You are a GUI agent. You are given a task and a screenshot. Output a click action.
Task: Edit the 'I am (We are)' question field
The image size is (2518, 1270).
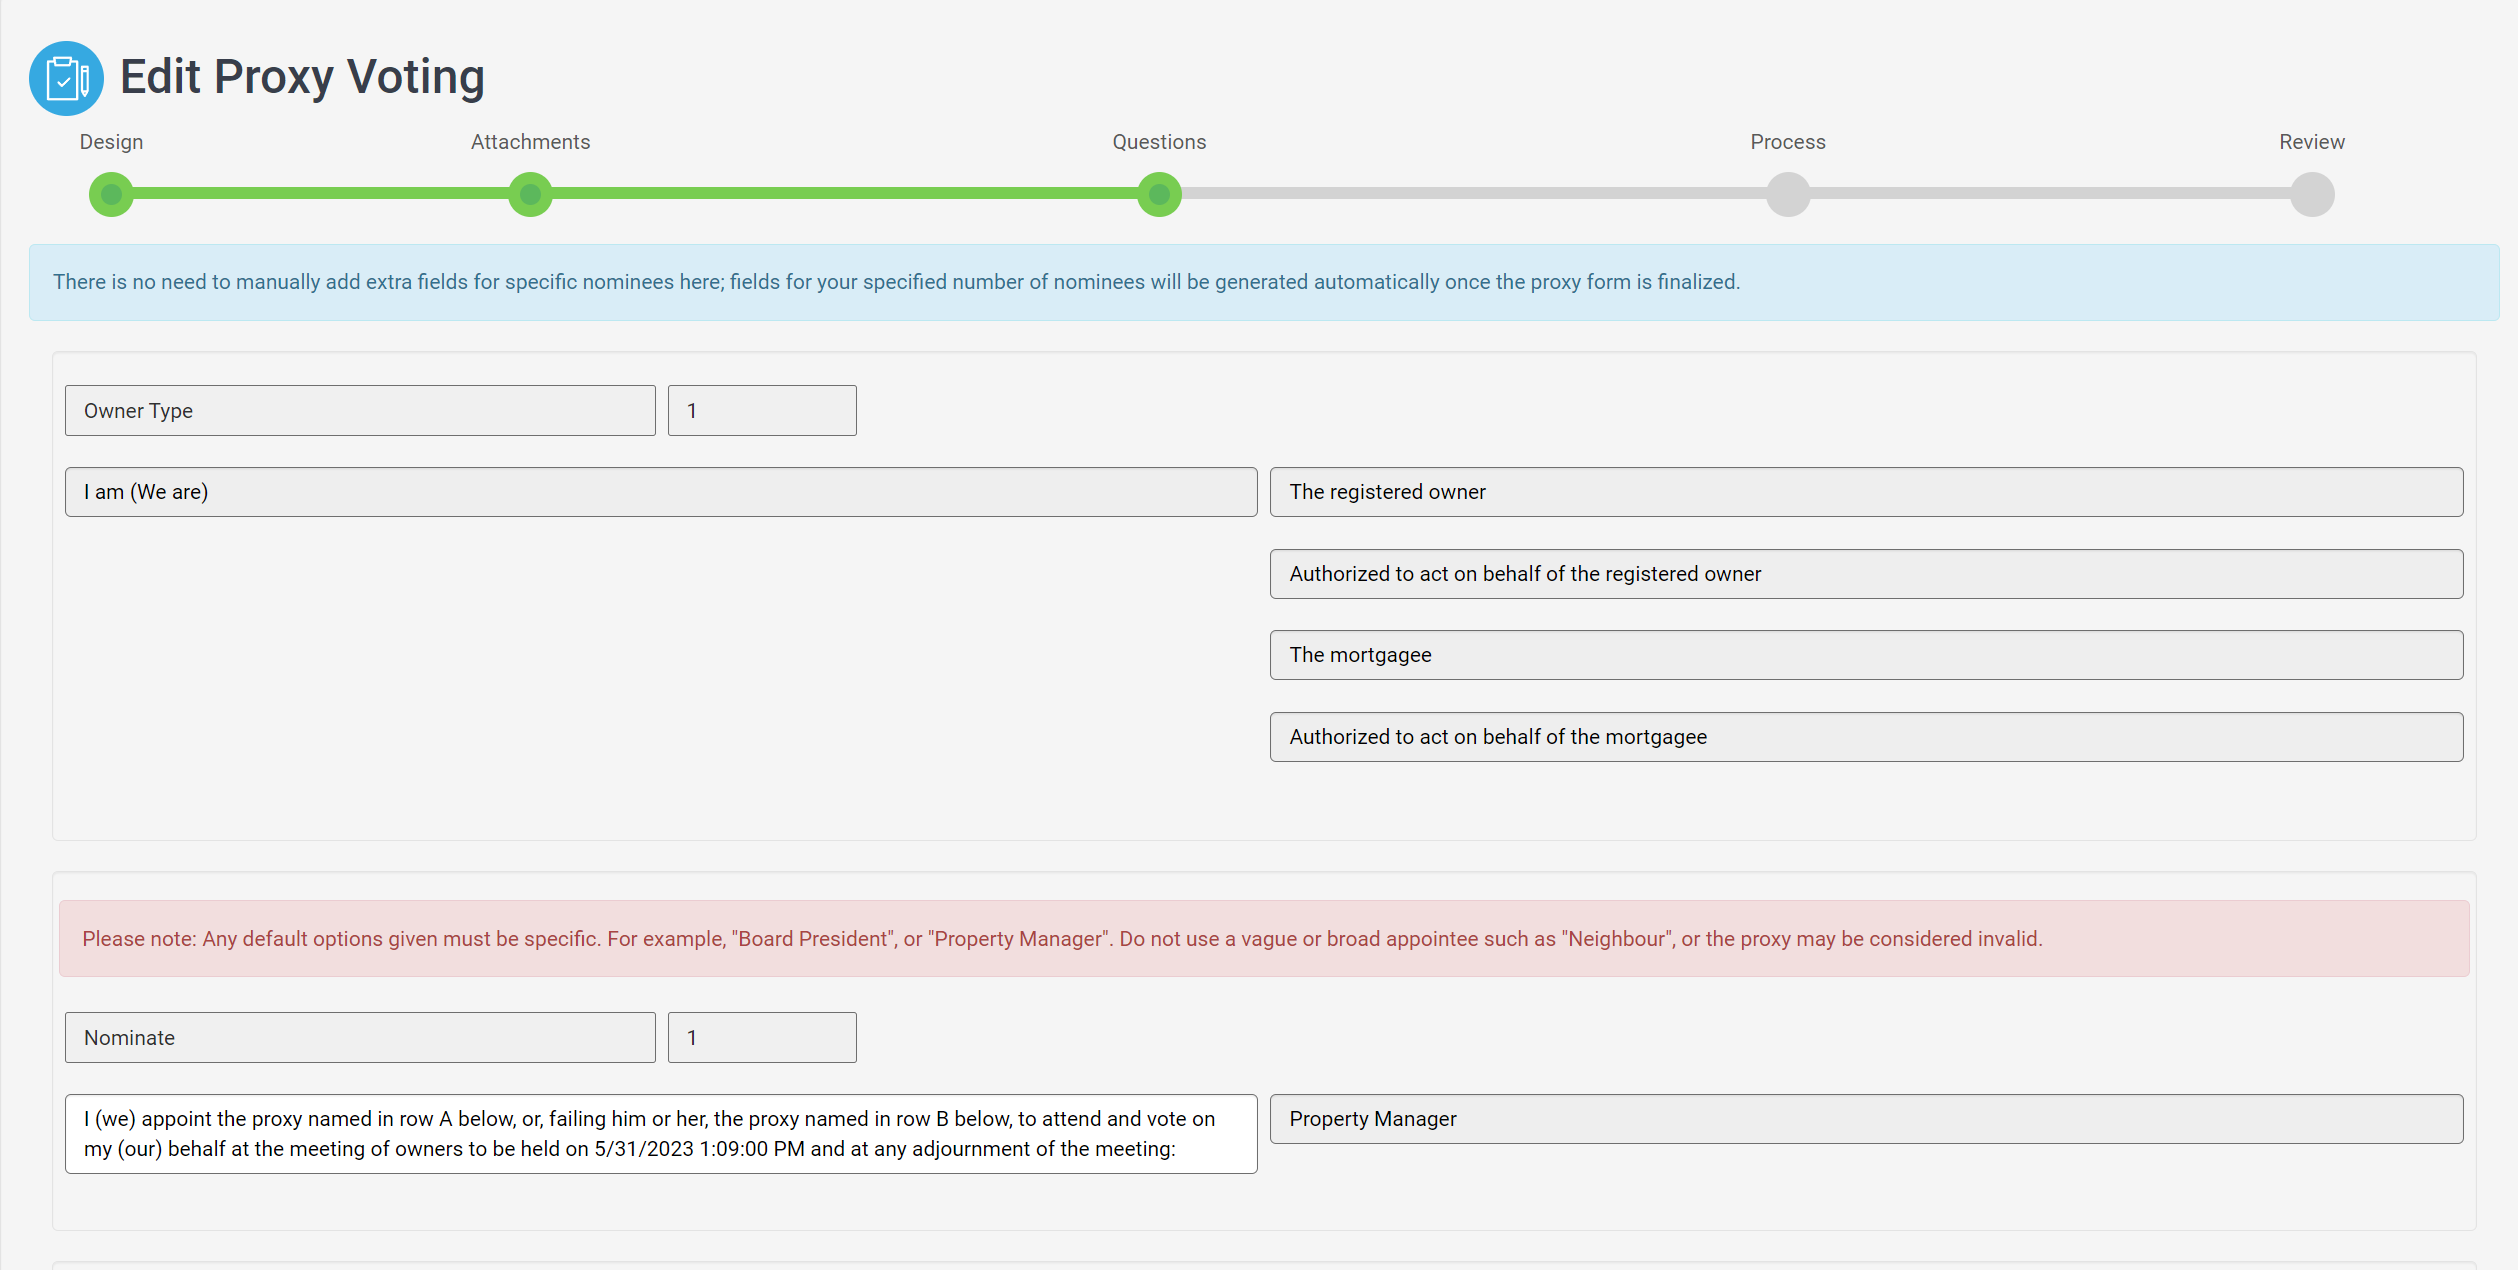click(661, 492)
